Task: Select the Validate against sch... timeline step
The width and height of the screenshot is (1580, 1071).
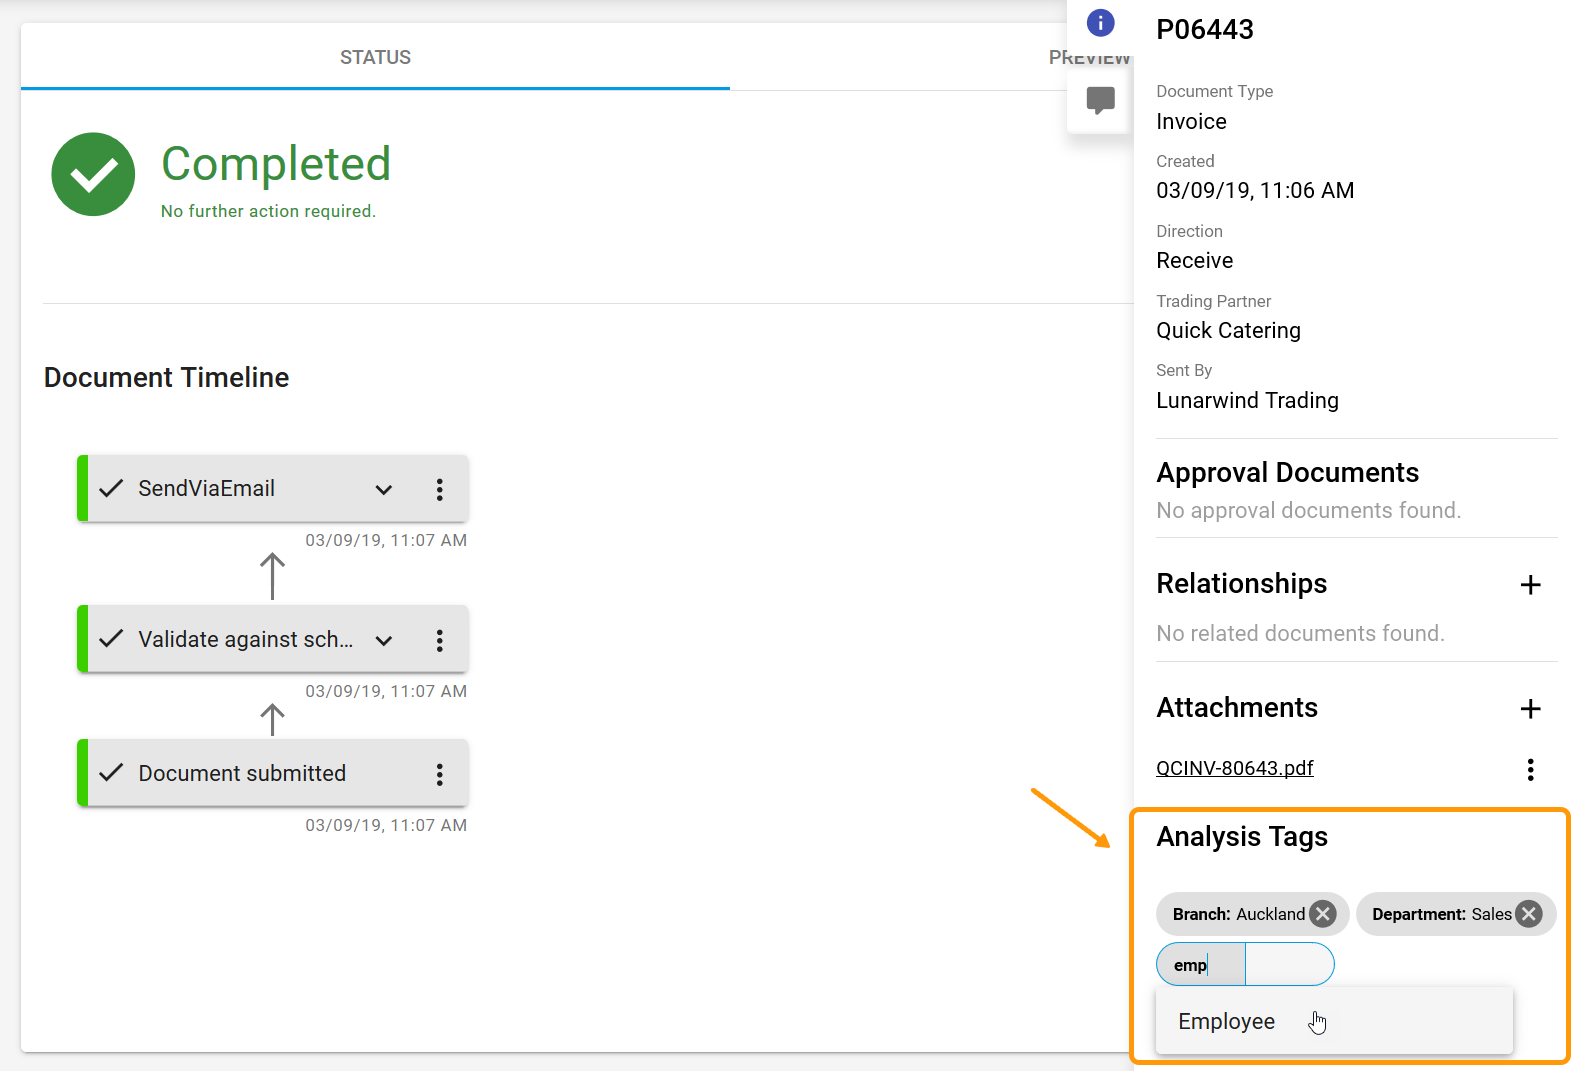Action: (273, 639)
